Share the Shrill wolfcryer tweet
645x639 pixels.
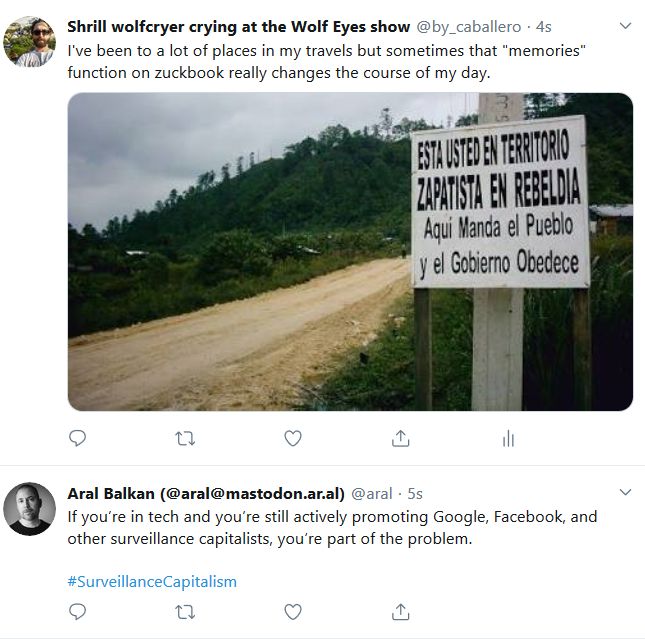tap(400, 438)
